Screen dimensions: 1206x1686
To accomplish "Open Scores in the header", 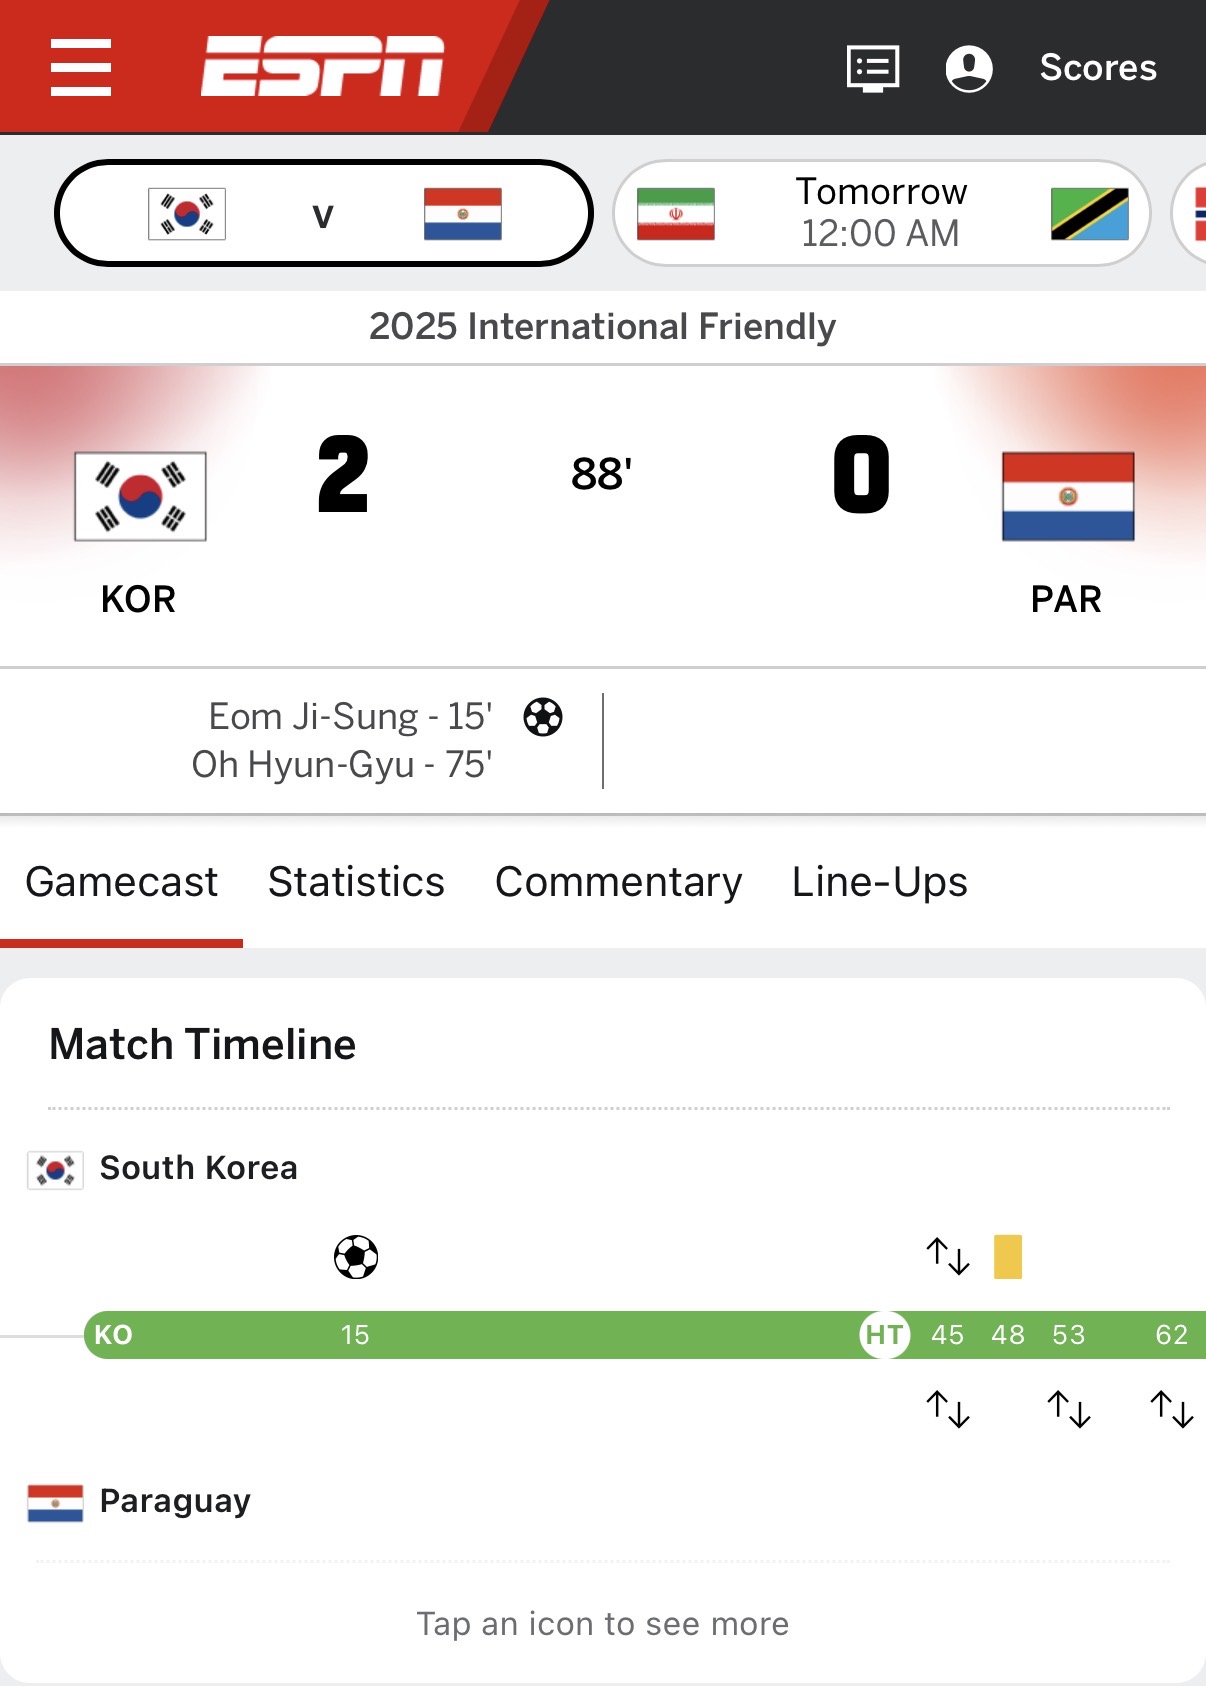I will click(x=1098, y=68).
